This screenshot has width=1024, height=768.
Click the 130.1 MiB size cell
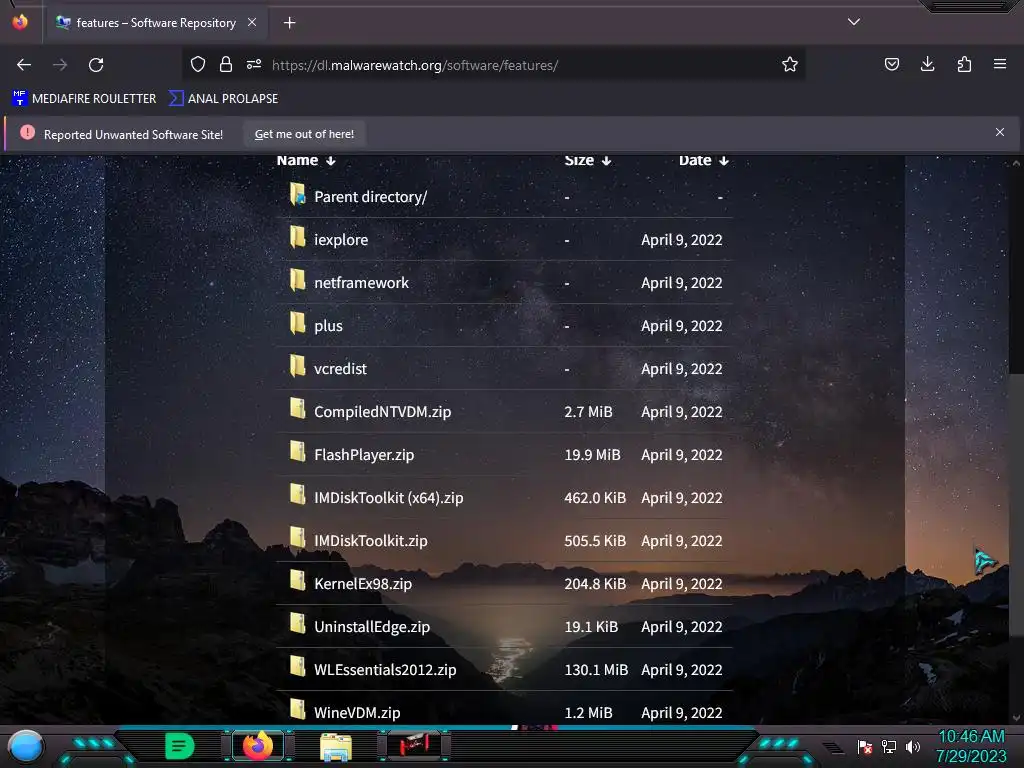[596, 670]
